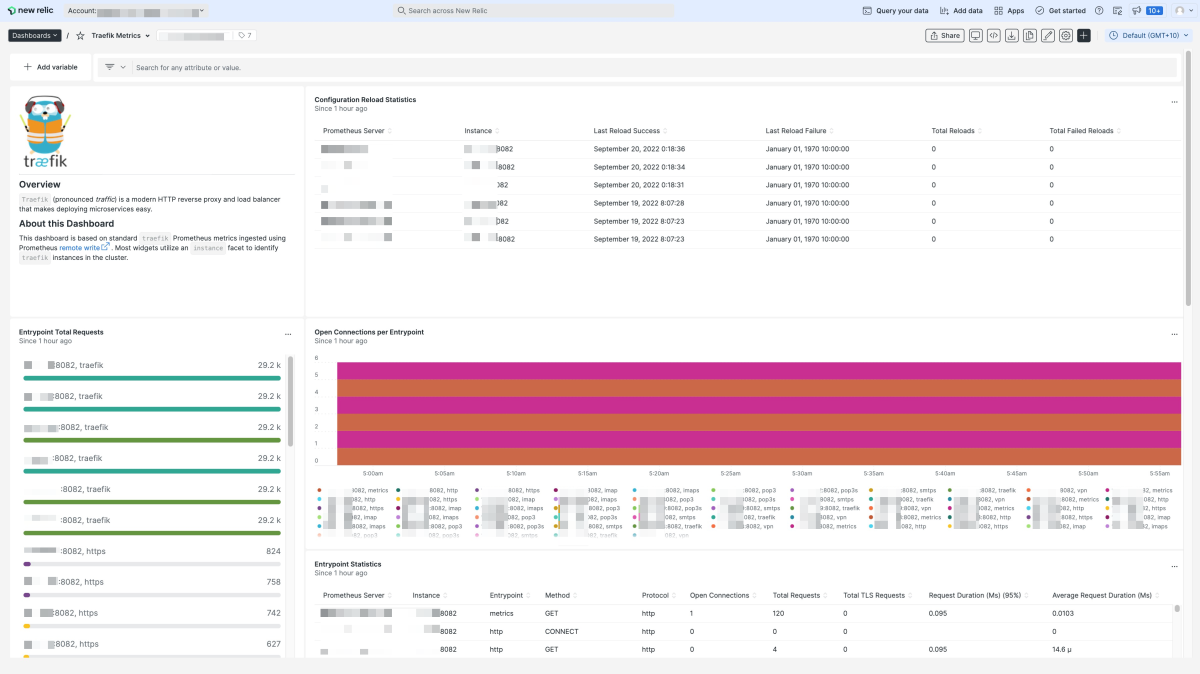This screenshot has width=1200, height=674.
Task: Open the Apps menu item
Action: pos(1009,10)
